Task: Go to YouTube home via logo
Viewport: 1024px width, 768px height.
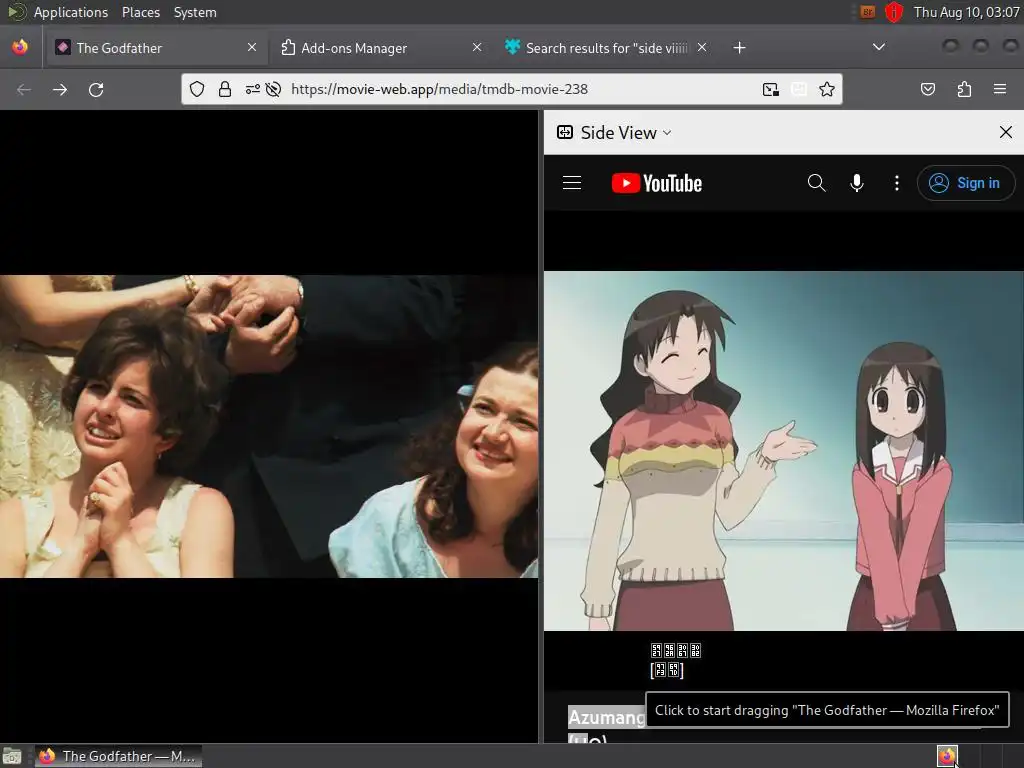Action: (657, 184)
